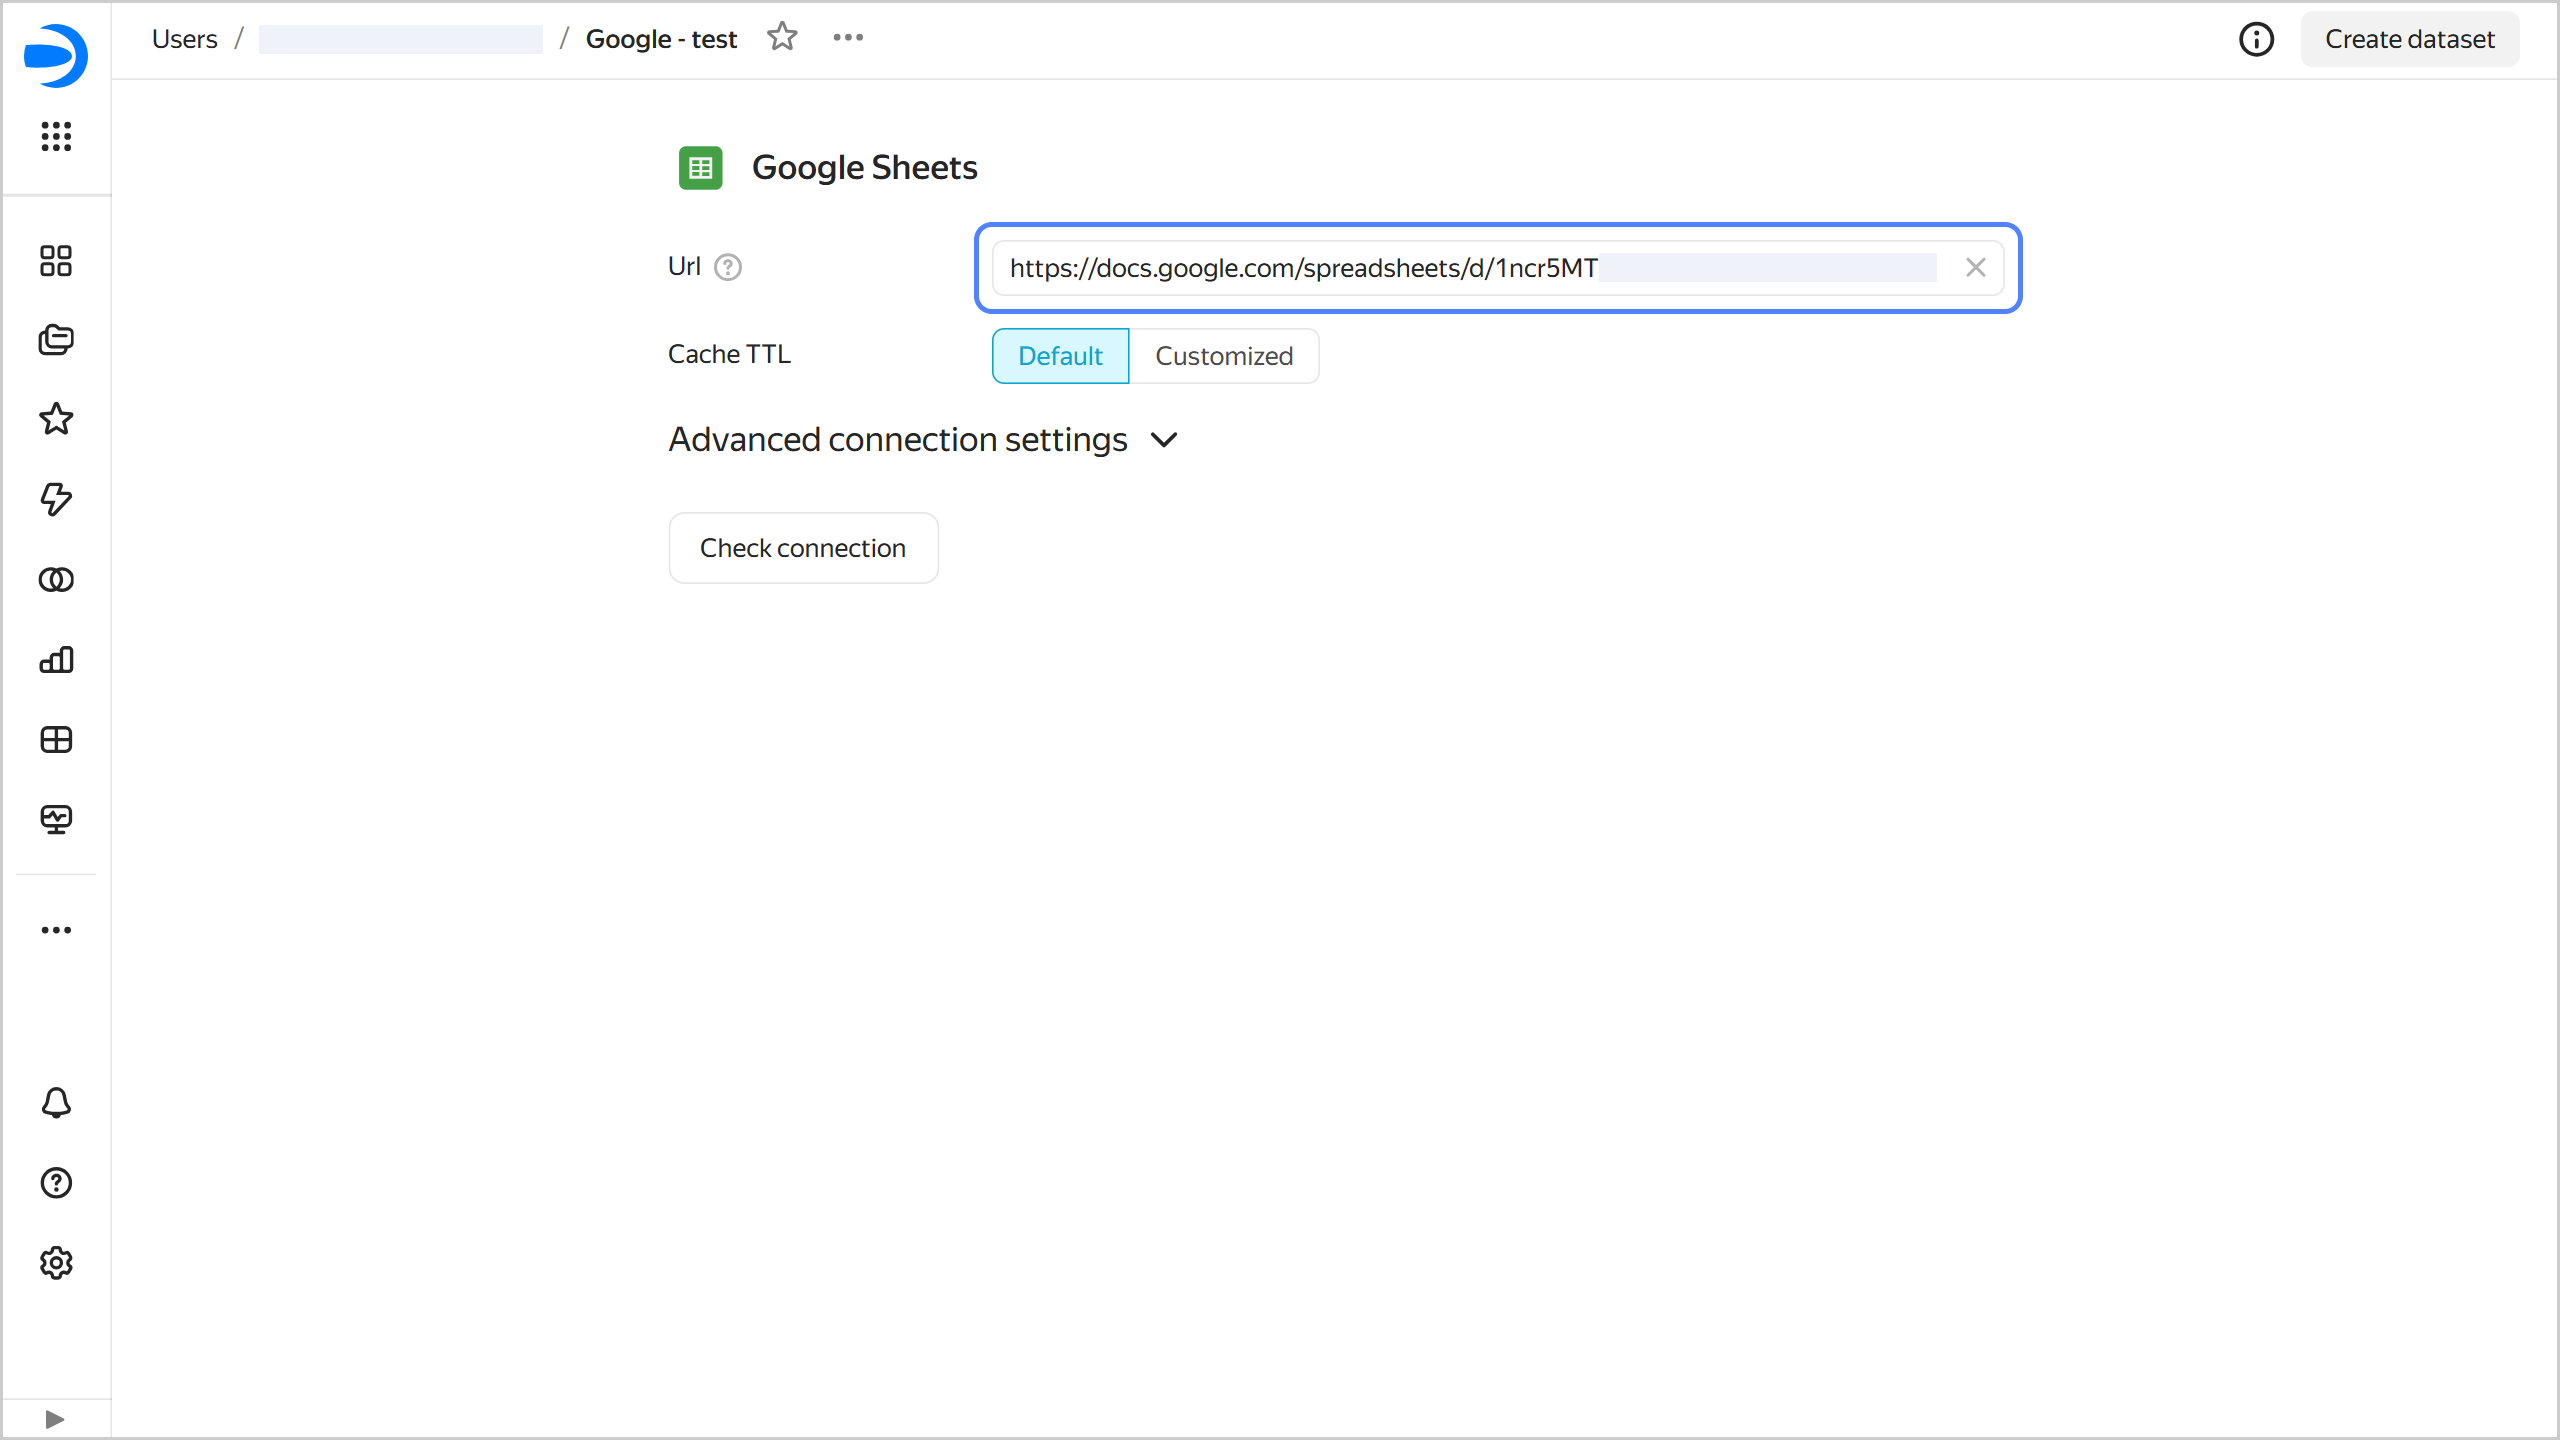Click the Google - test breadcrumb title

(x=661, y=39)
